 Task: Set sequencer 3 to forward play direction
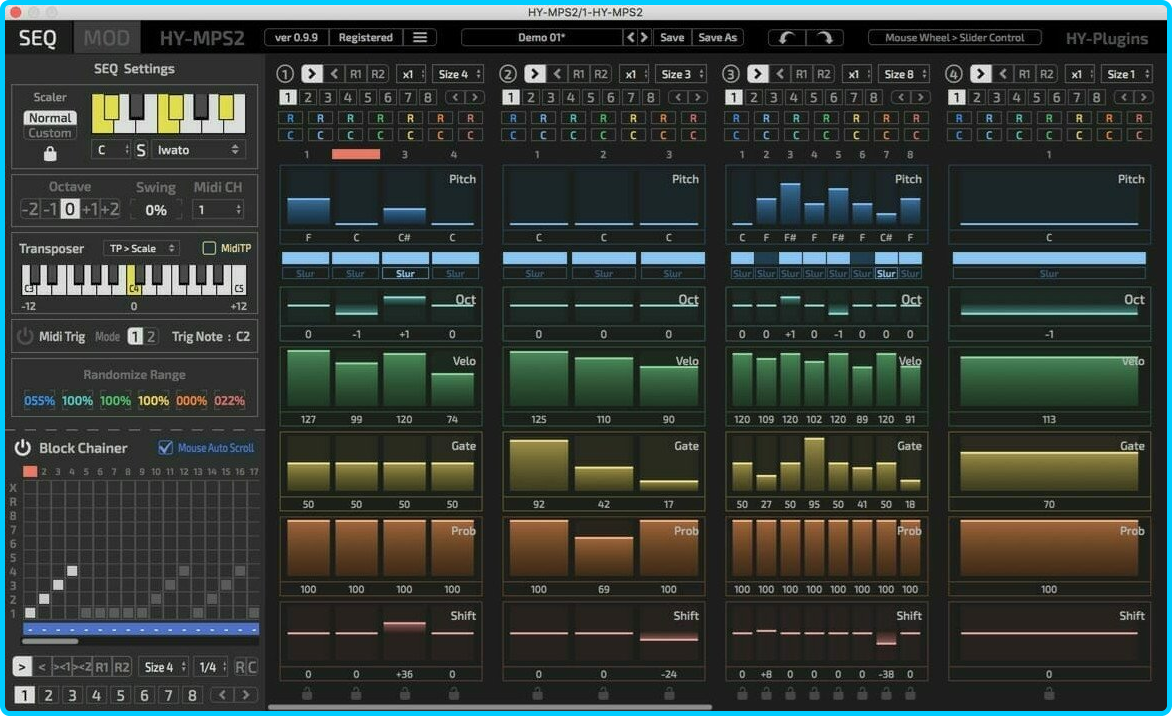(x=757, y=74)
